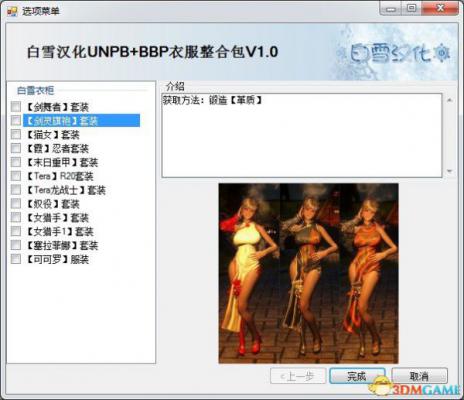Click the description box scroll-up arrow

click(449, 100)
